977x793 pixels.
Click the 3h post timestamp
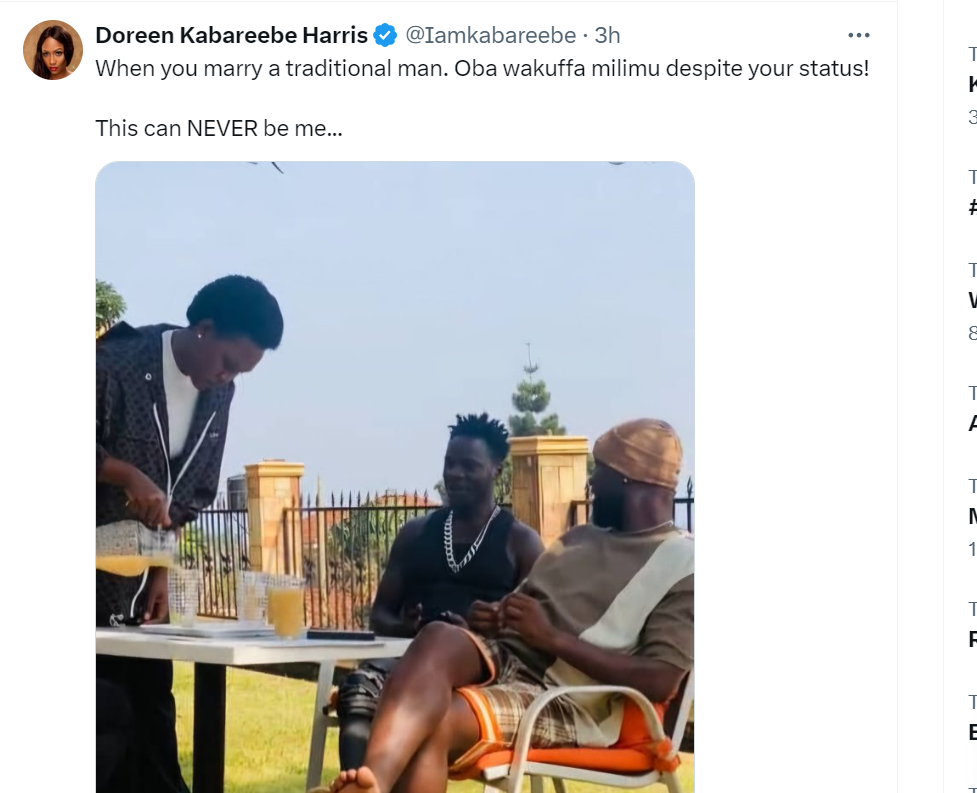(x=607, y=36)
